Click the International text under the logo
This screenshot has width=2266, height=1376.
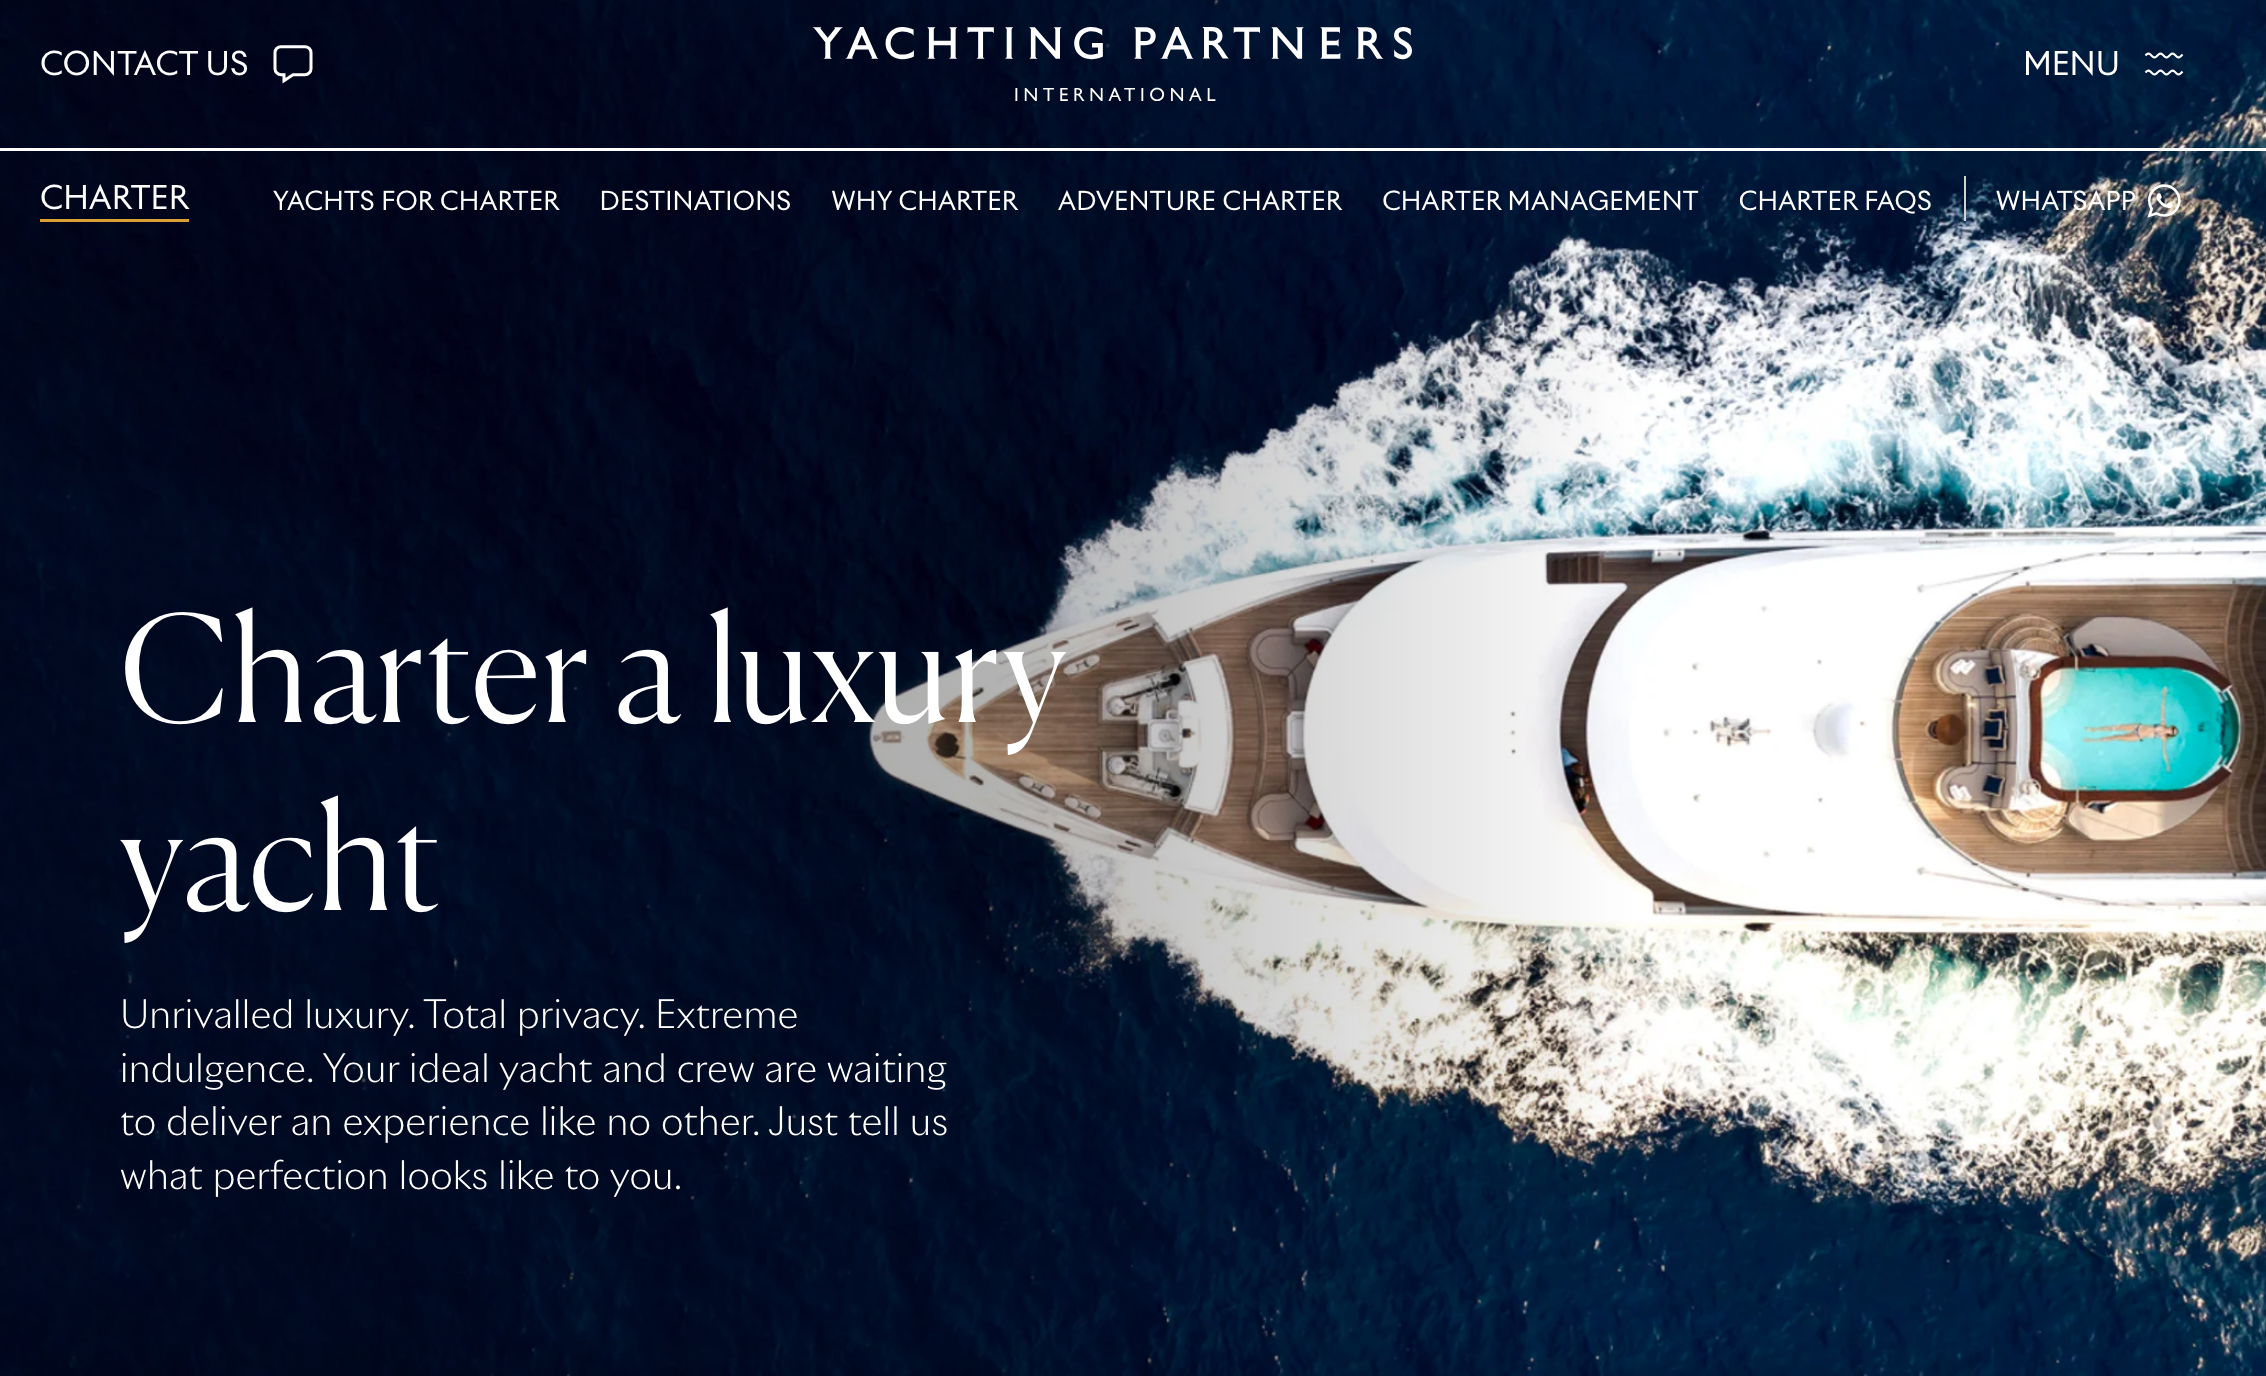coord(1115,95)
